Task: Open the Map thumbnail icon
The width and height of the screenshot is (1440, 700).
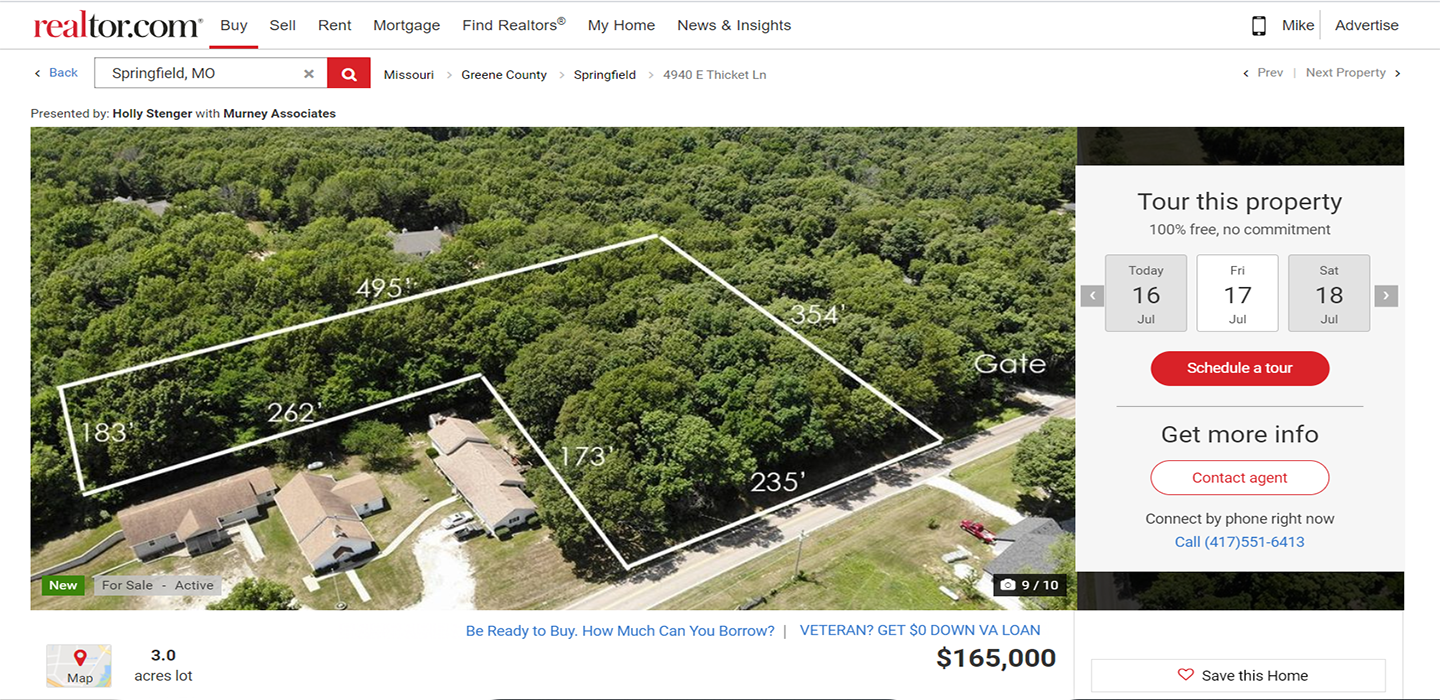Action: coord(79,666)
